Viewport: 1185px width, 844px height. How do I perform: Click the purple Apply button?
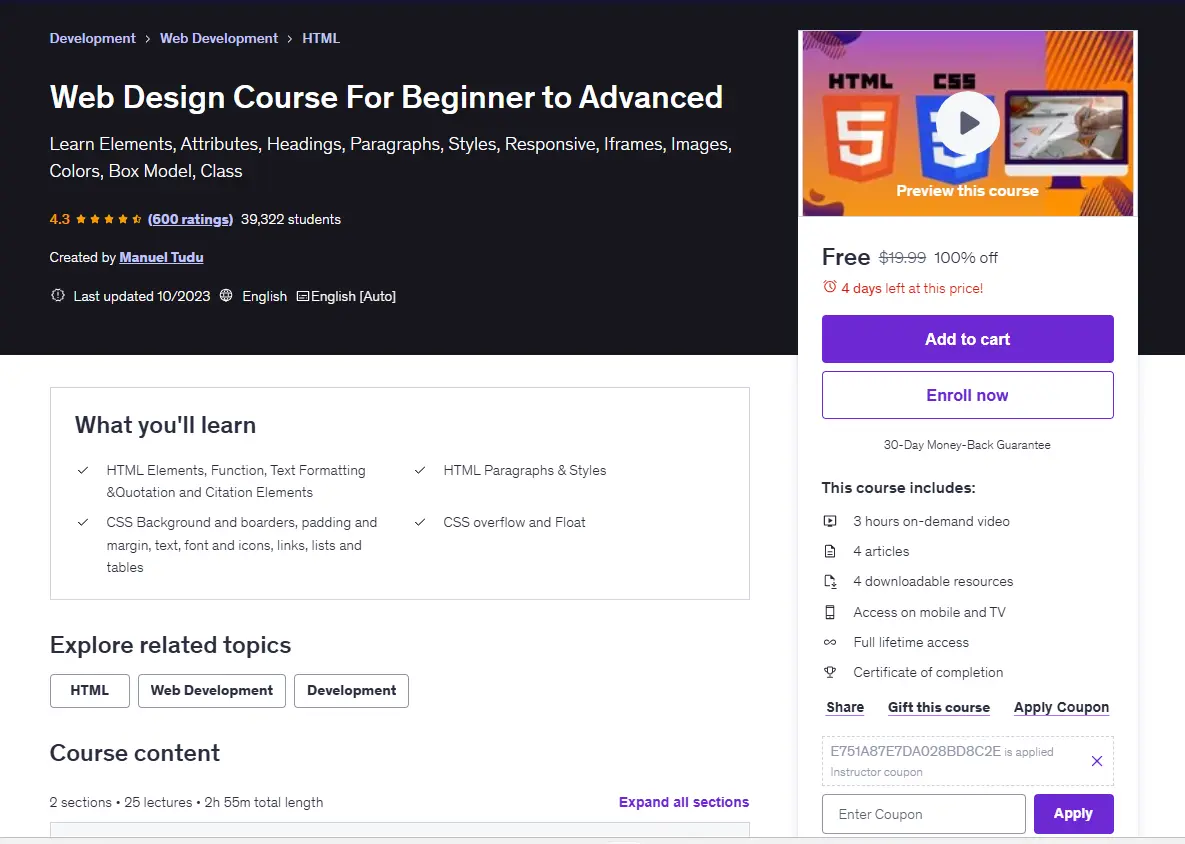1073,814
